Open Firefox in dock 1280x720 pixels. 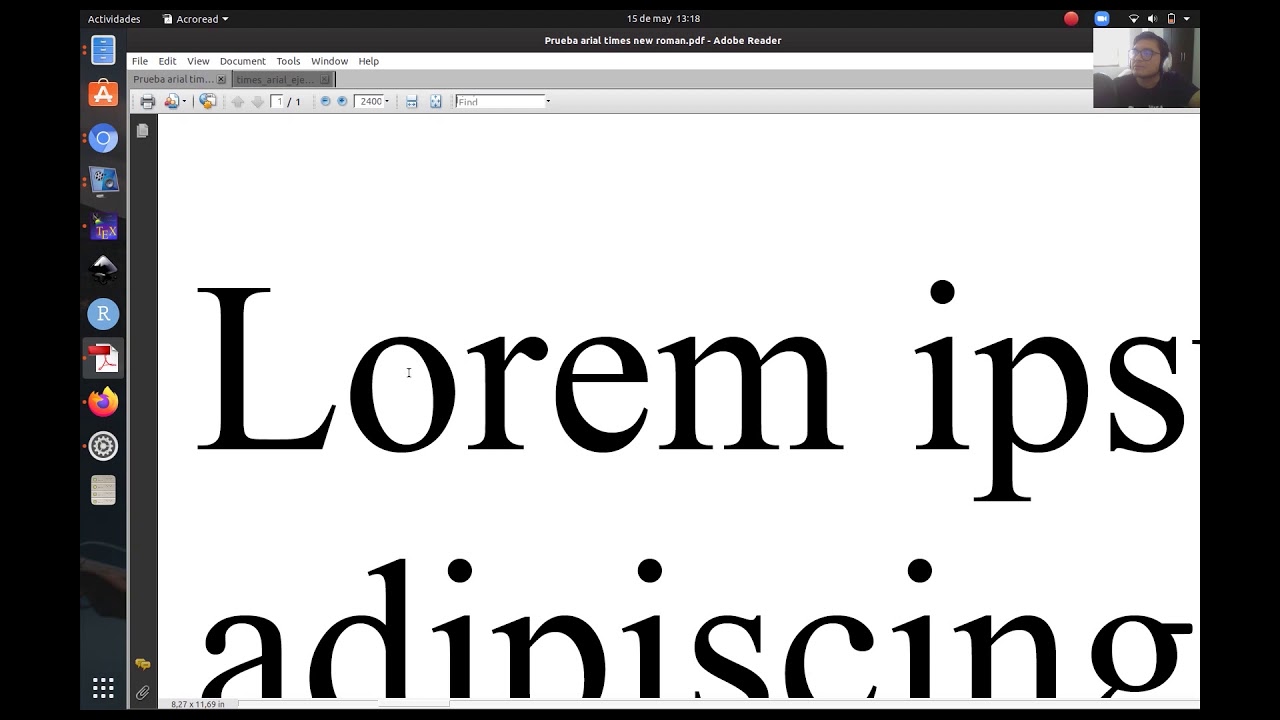[103, 402]
